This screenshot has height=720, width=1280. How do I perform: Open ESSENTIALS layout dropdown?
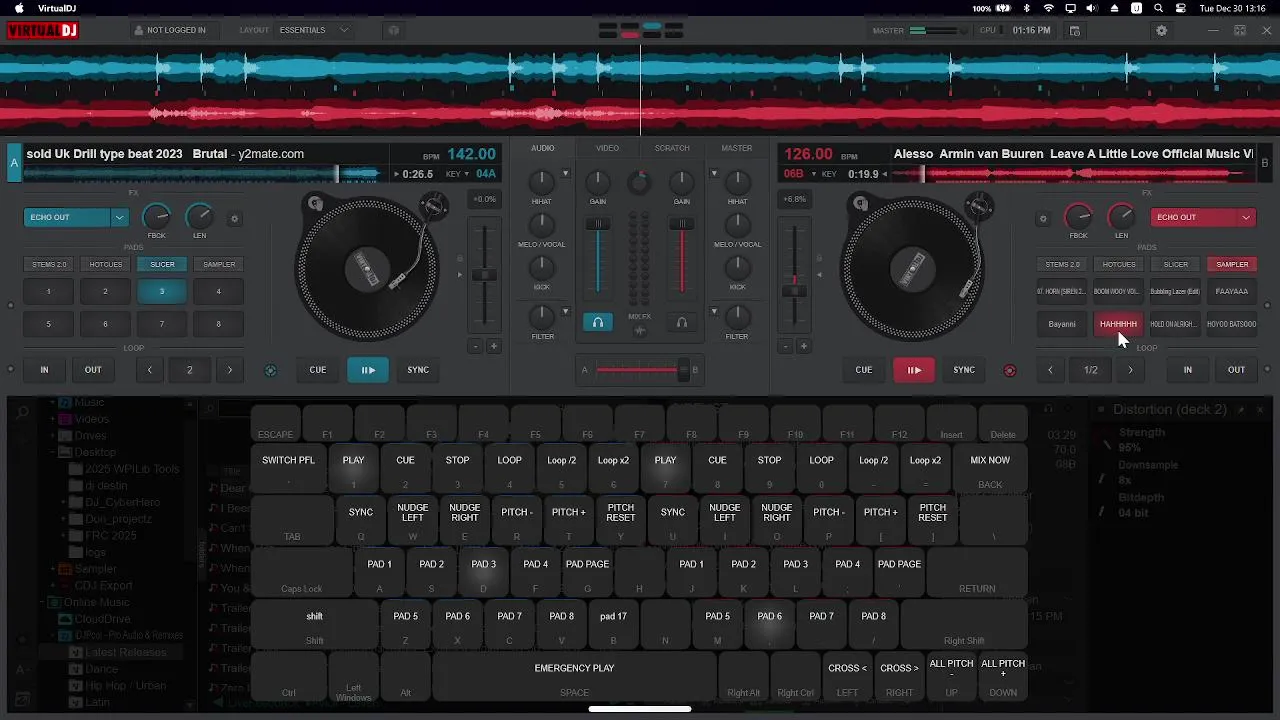point(314,30)
